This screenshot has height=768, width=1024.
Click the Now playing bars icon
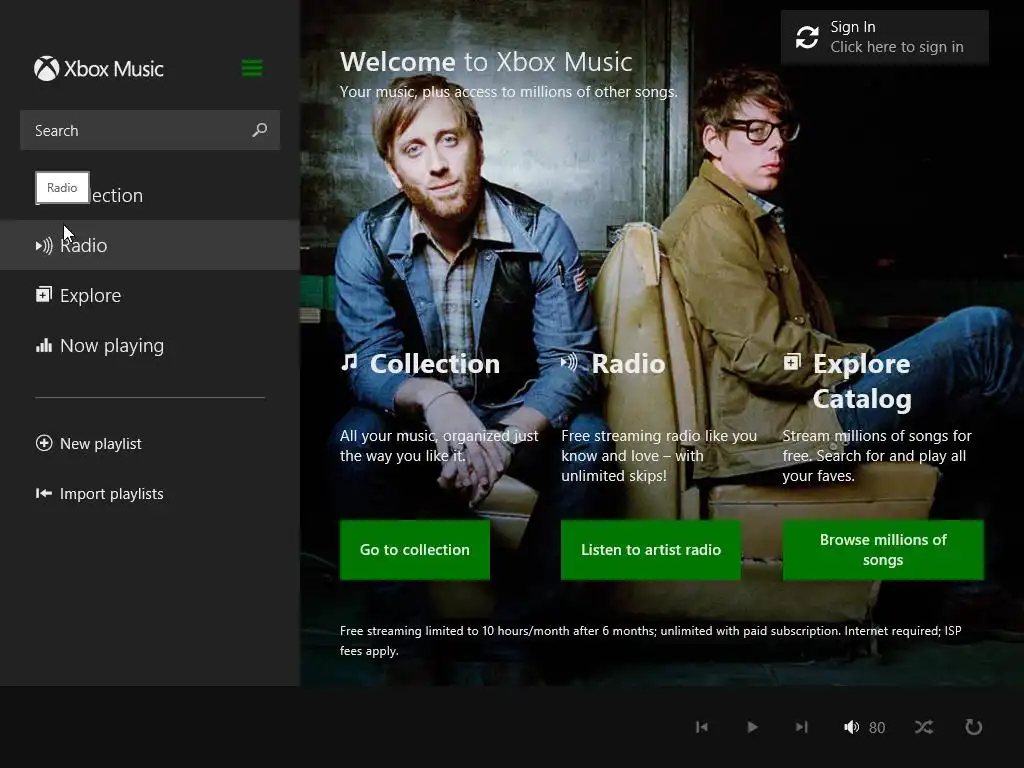(44, 345)
